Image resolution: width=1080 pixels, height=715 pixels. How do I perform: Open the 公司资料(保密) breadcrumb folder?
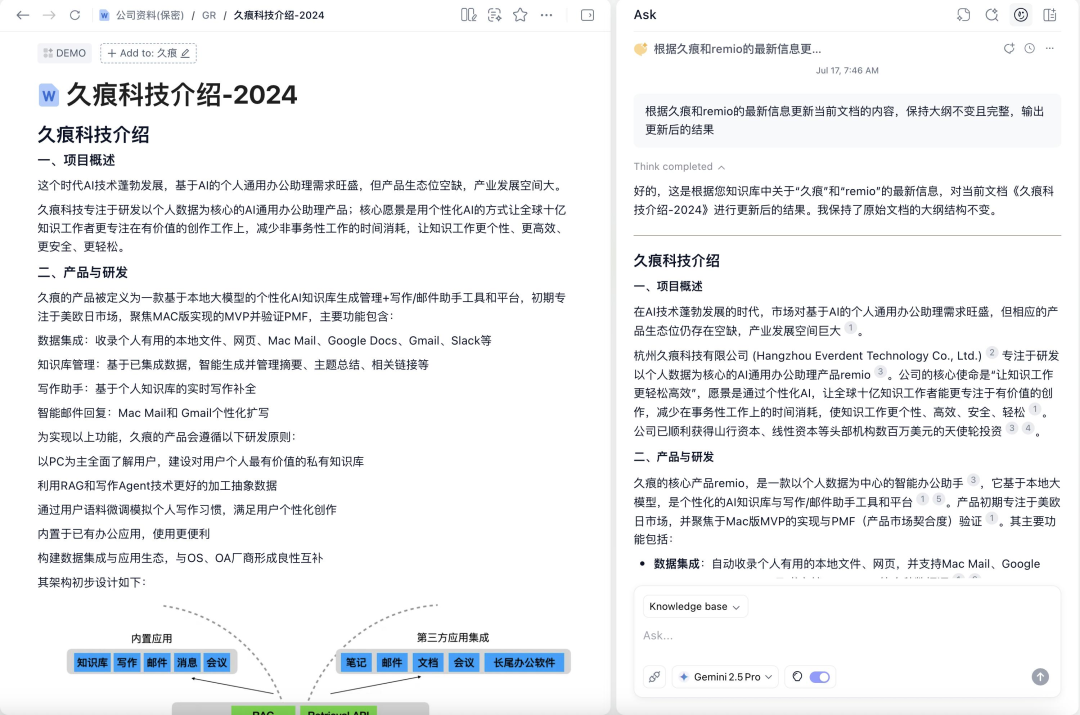click(x=149, y=15)
